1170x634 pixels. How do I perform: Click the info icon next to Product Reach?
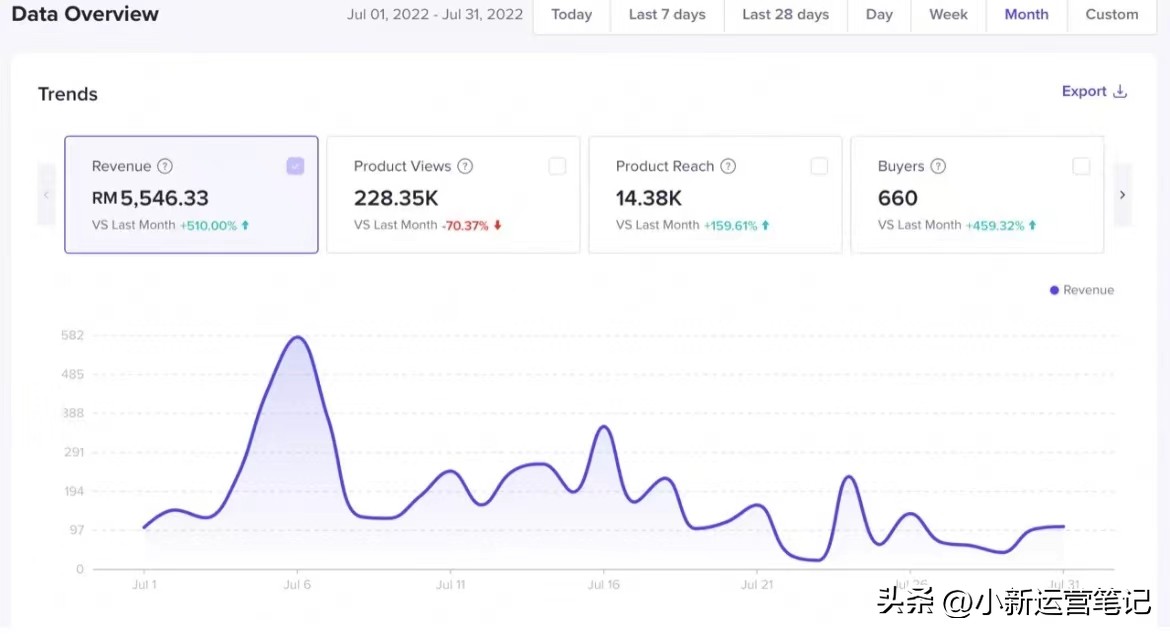728,167
